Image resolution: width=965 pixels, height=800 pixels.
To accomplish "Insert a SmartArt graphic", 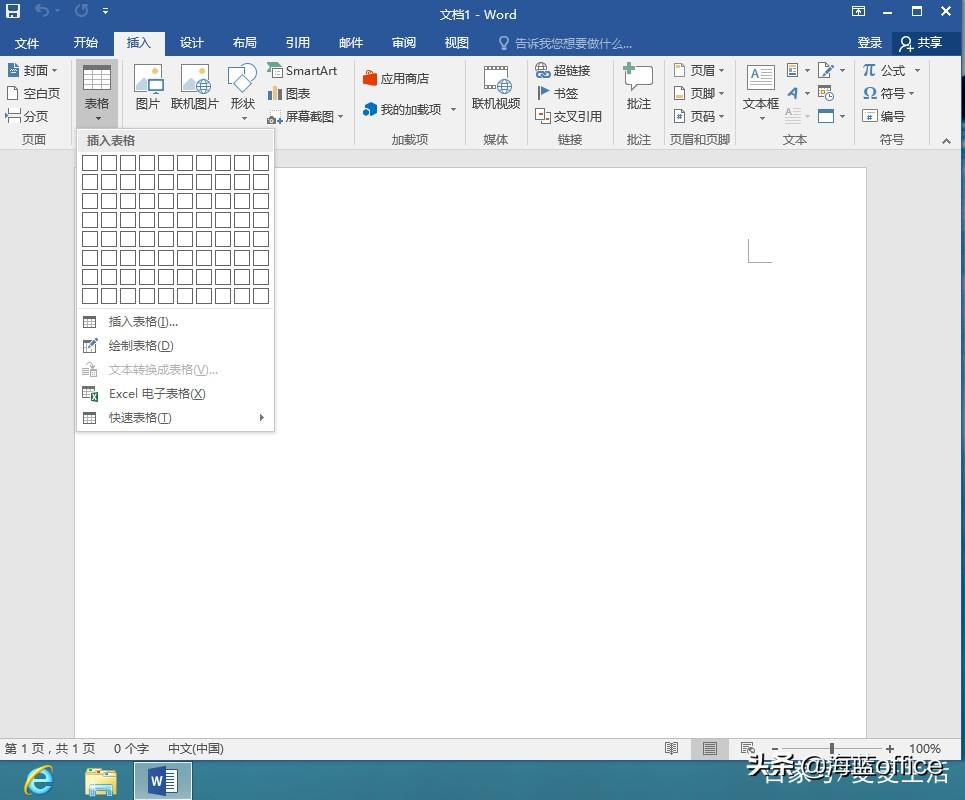I will (x=303, y=70).
